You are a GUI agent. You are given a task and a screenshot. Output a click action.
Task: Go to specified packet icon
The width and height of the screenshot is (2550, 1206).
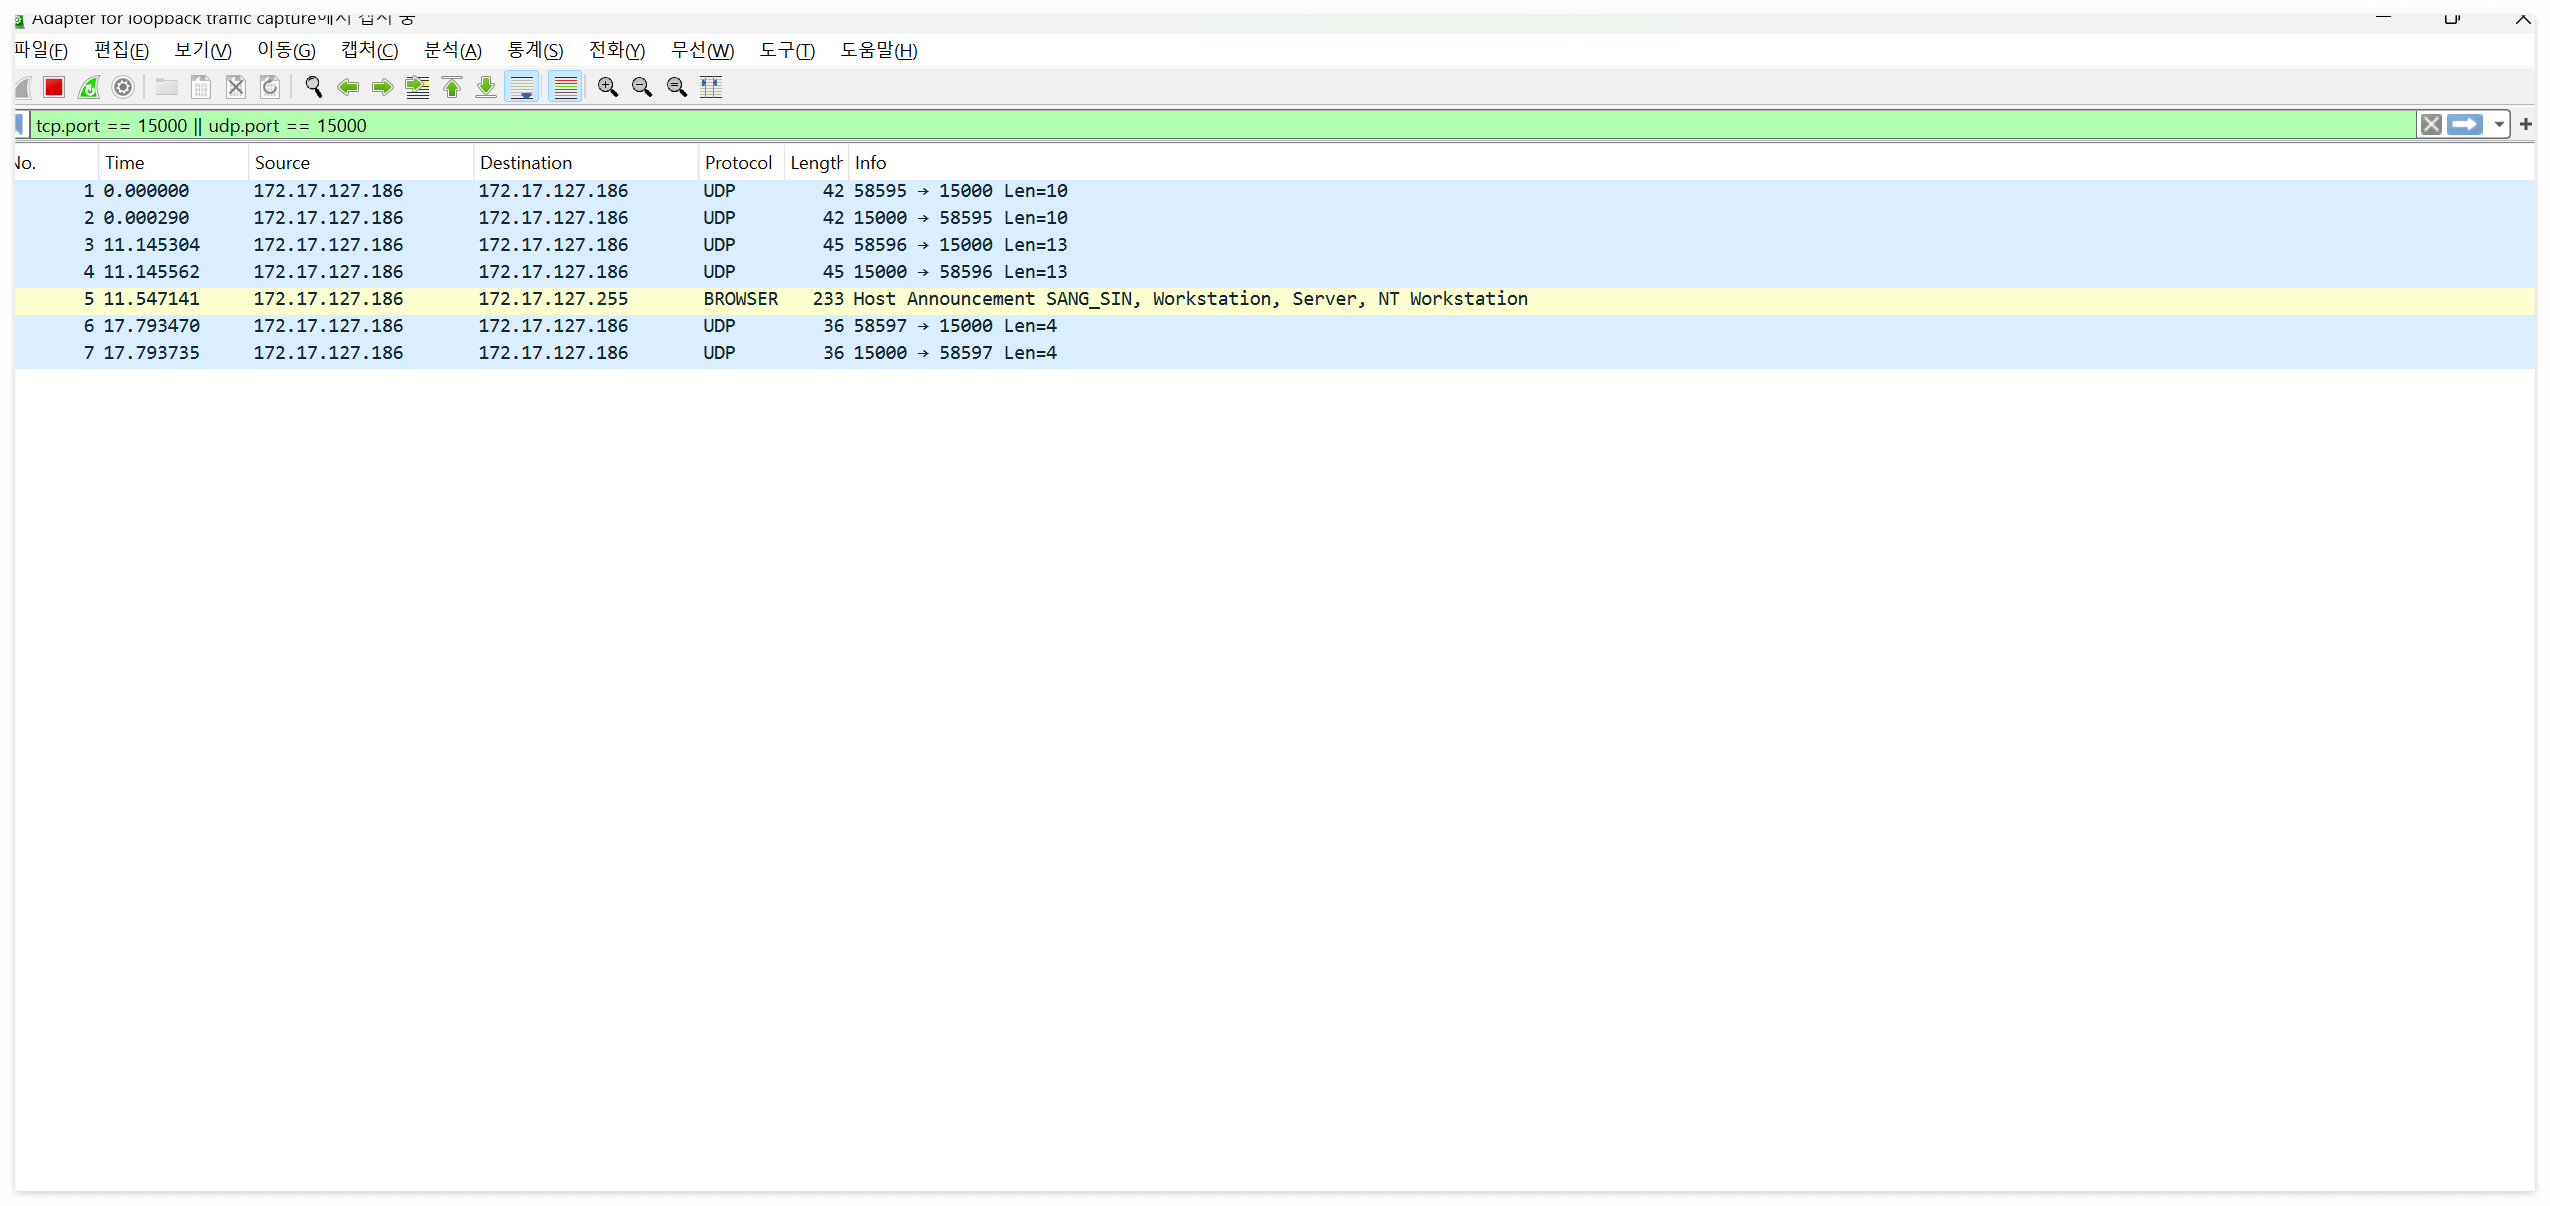point(417,88)
